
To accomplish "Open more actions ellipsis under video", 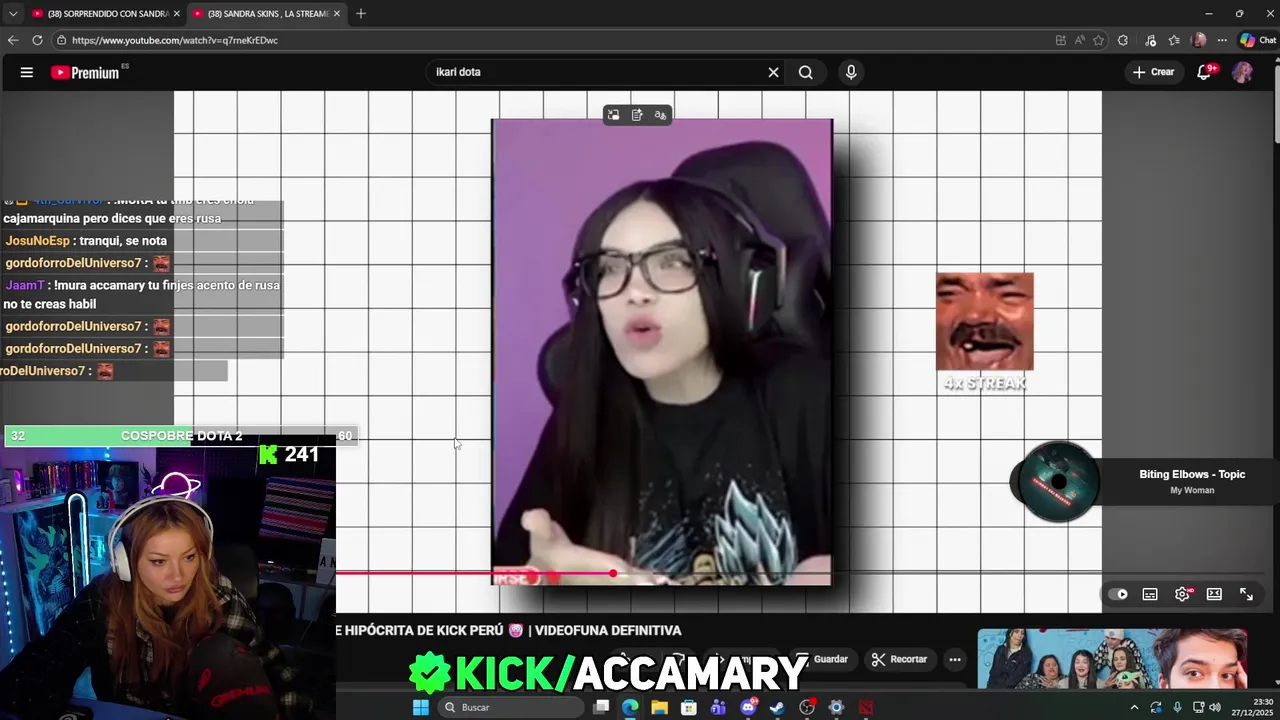I will 955,659.
